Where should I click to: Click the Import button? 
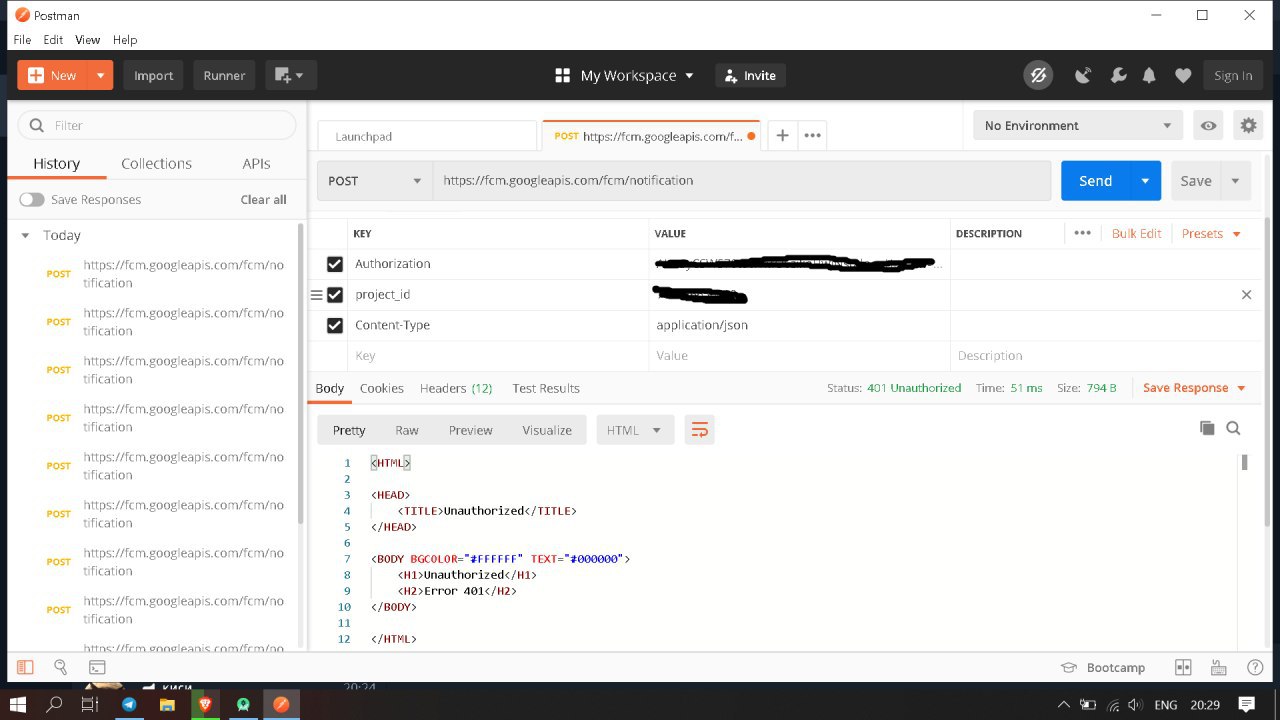(153, 75)
